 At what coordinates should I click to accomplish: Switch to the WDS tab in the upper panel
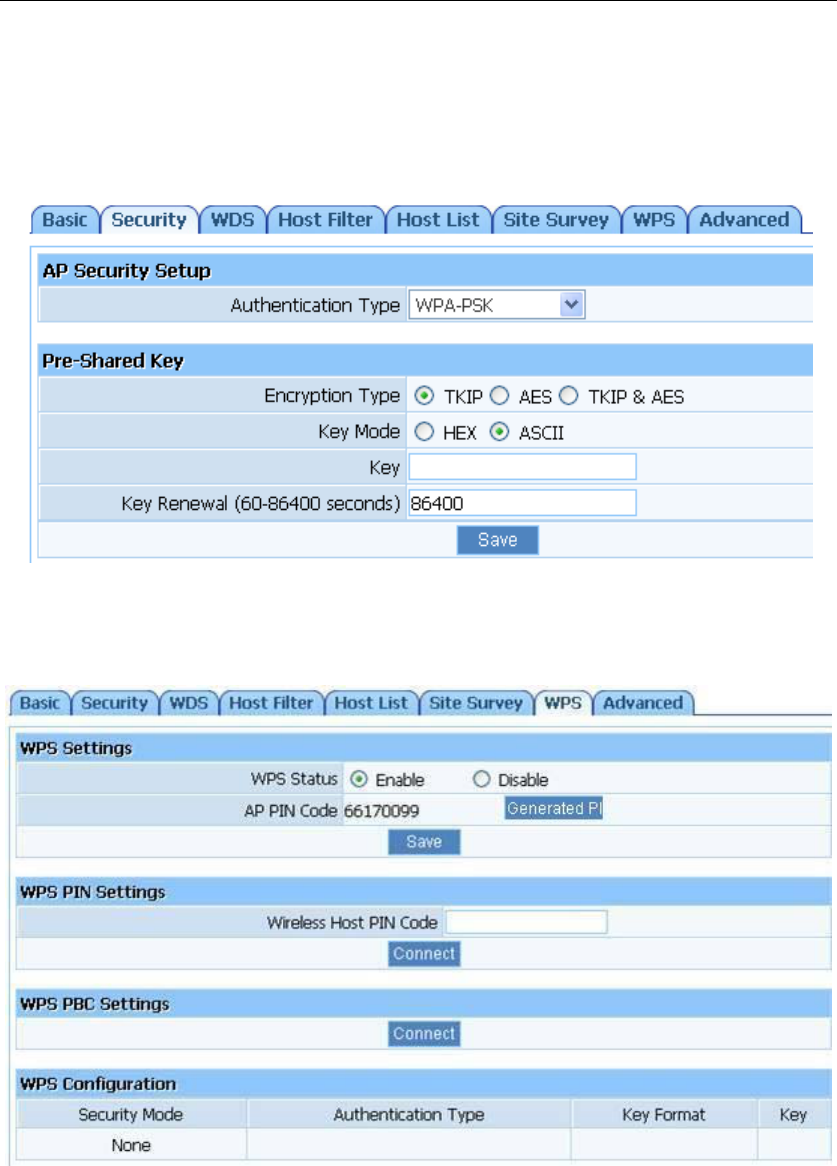pyautogui.click(x=233, y=220)
